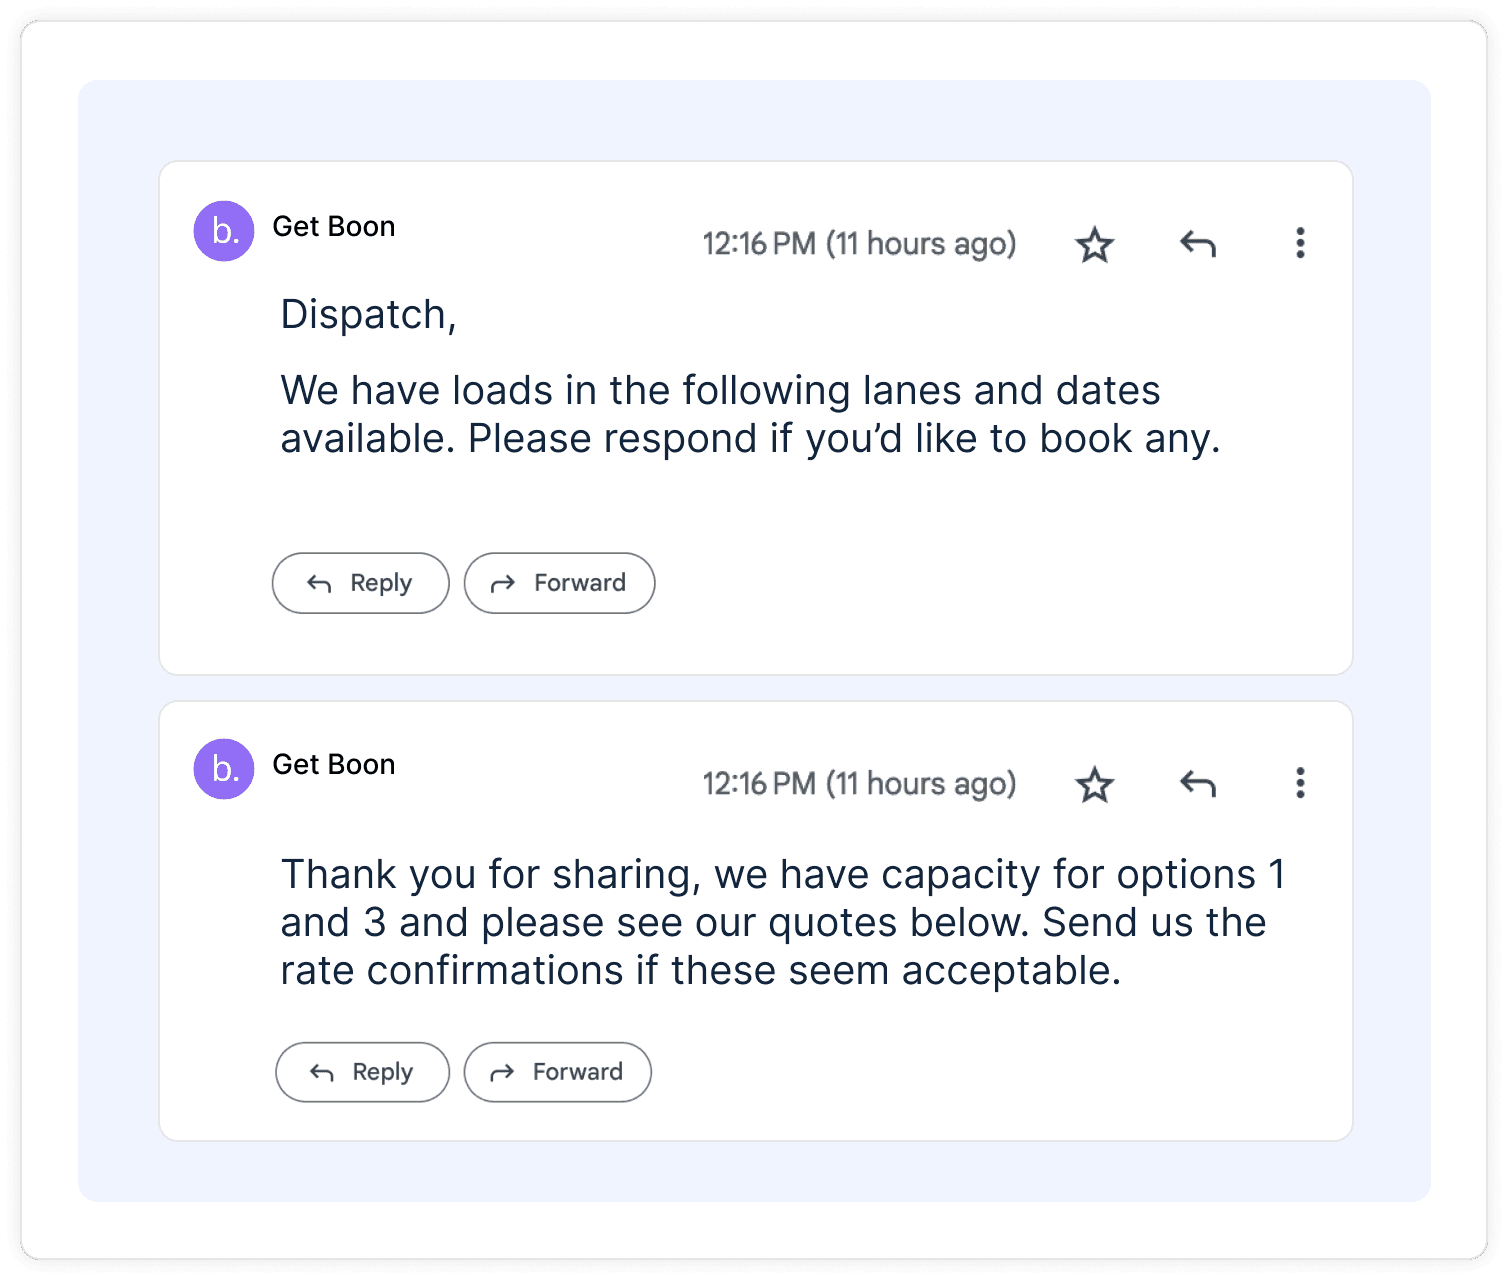Click left arrow inside second Reply button
The height and width of the screenshot is (1280, 1508).
322,1073
